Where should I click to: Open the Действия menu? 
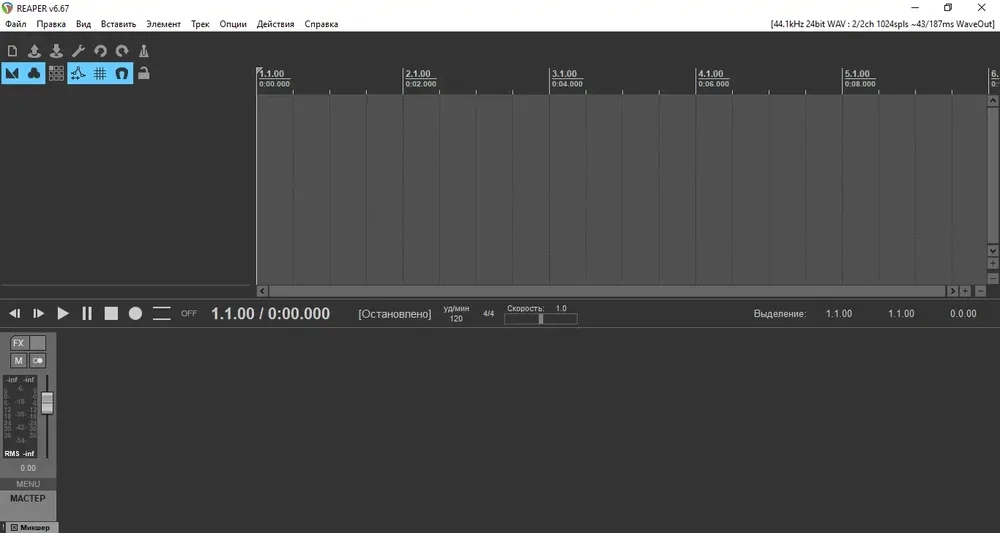click(x=276, y=24)
